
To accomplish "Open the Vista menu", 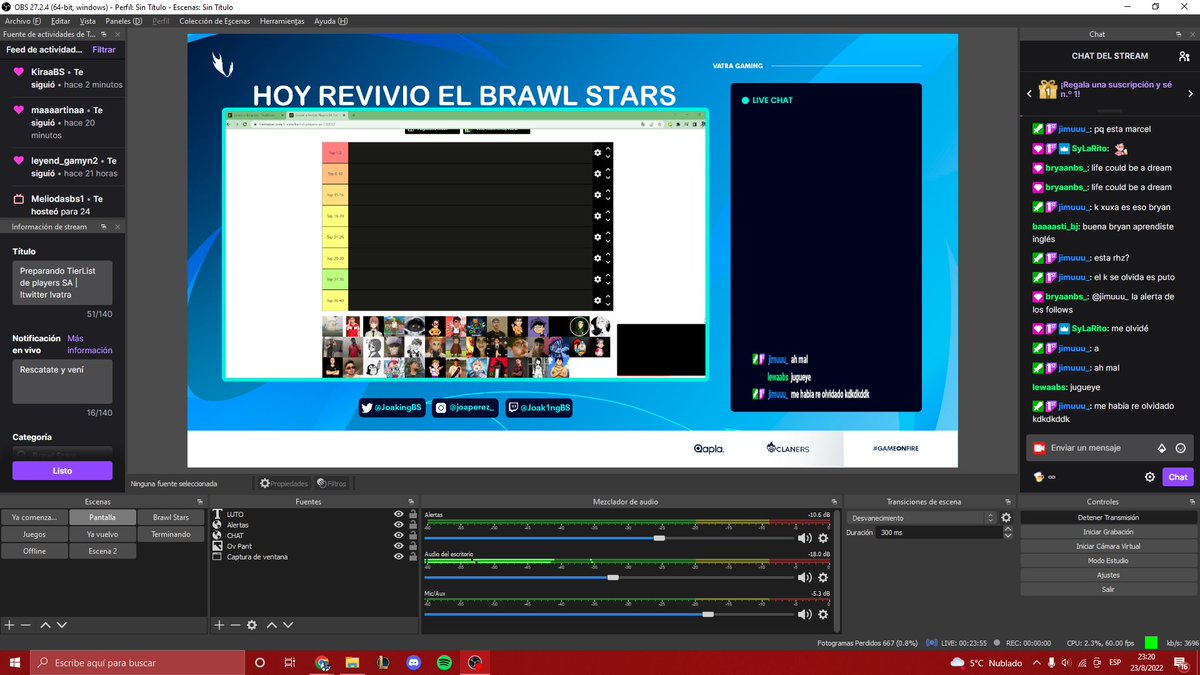I will coord(88,21).
